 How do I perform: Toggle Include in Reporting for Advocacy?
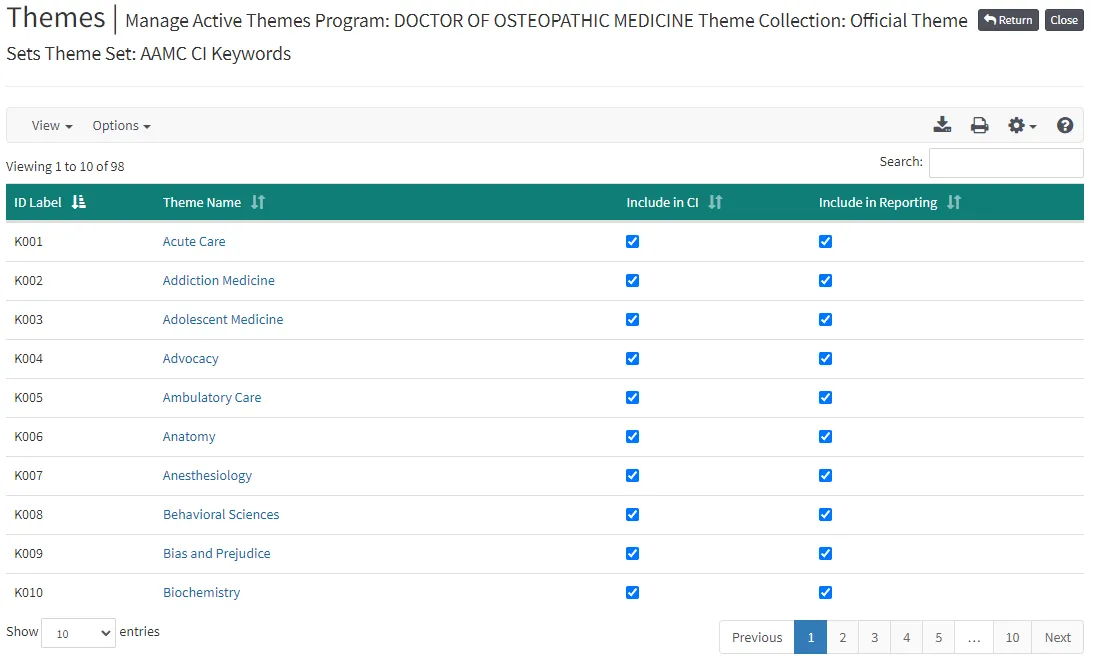(x=825, y=358)
